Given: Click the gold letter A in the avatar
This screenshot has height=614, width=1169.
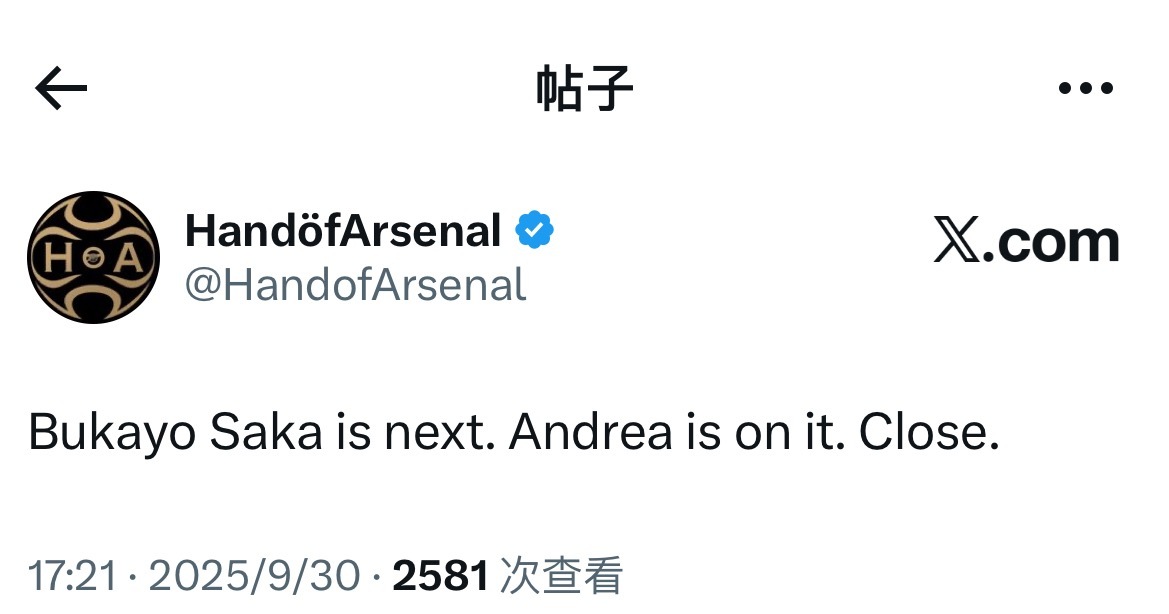Looking at the screenshot, I should click(128, 258).
